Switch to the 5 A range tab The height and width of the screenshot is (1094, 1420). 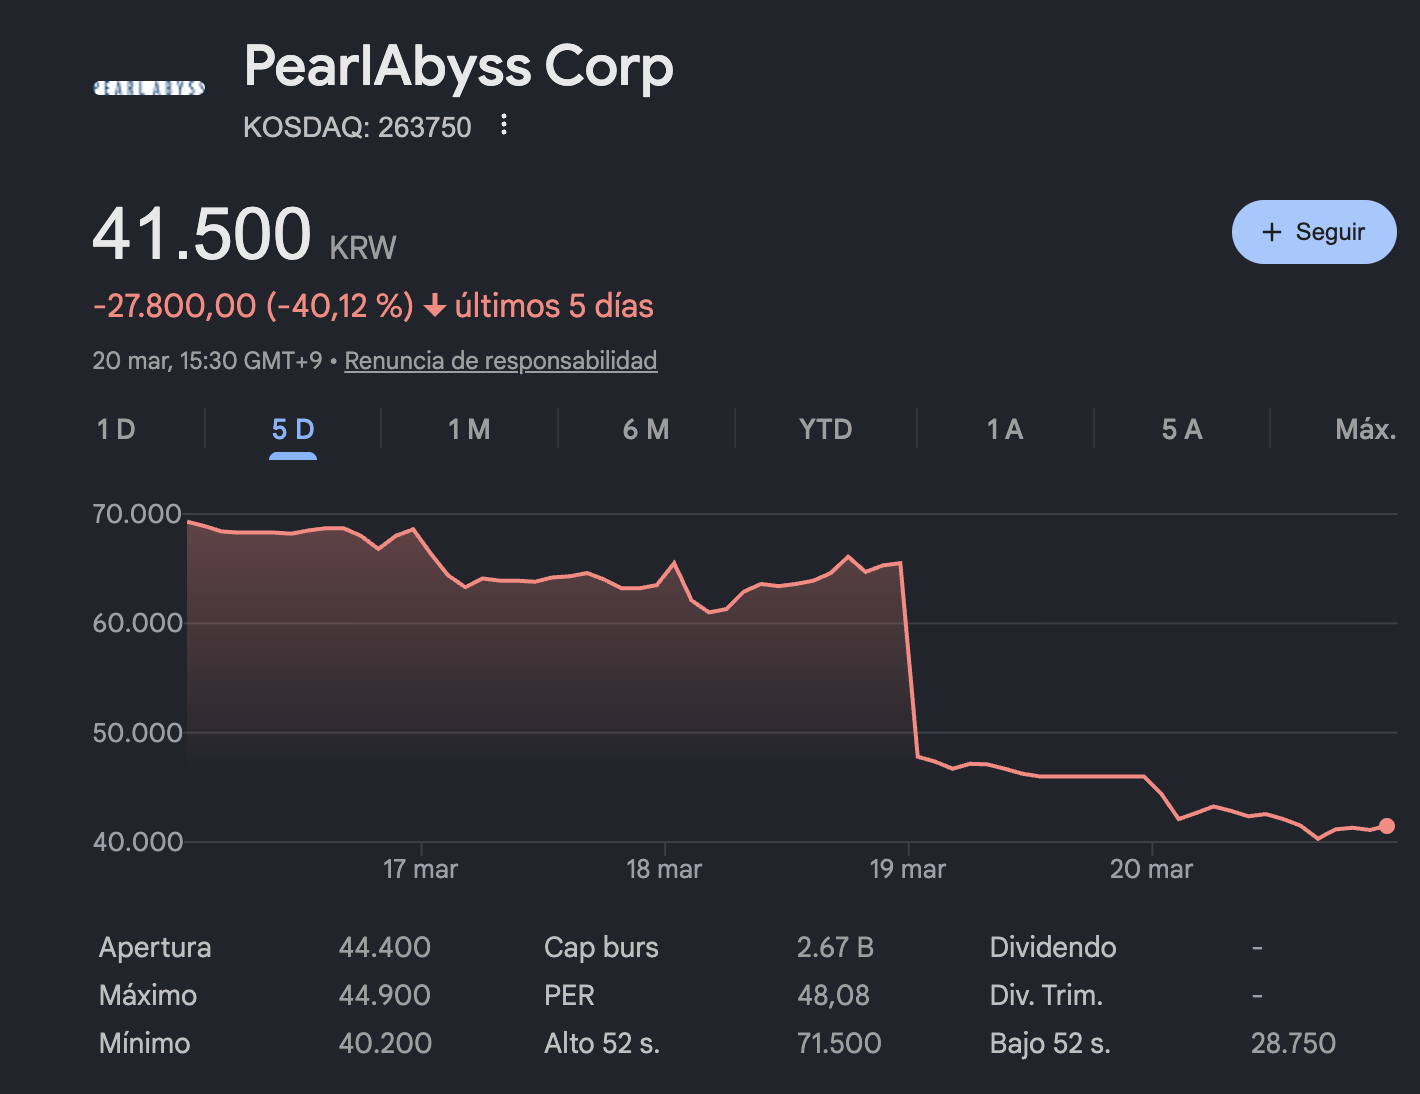click(1181, 430)
